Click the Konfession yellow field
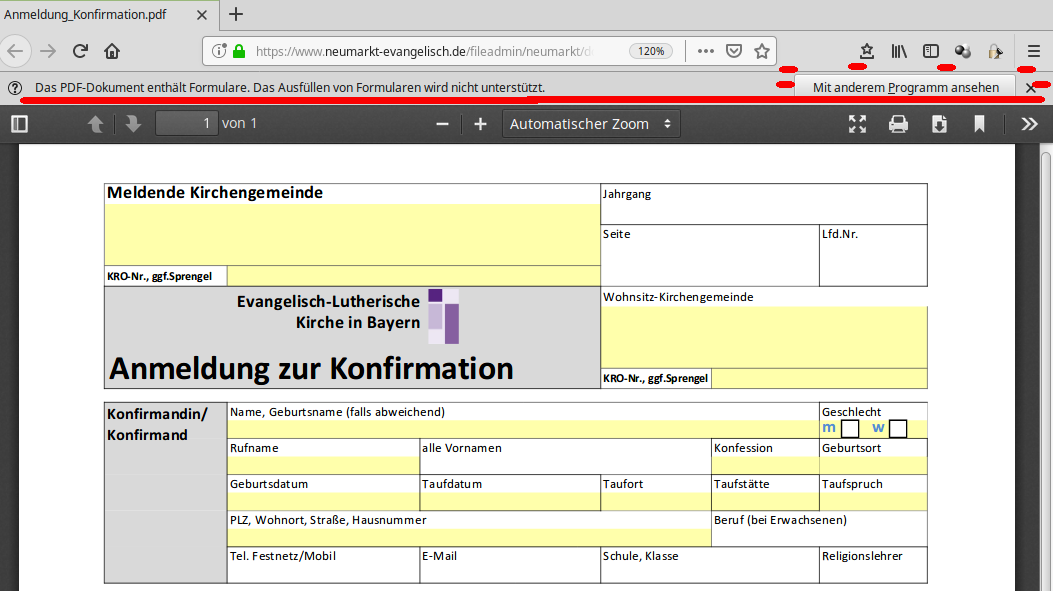1053x591 pixels. [x=765, y=465]
